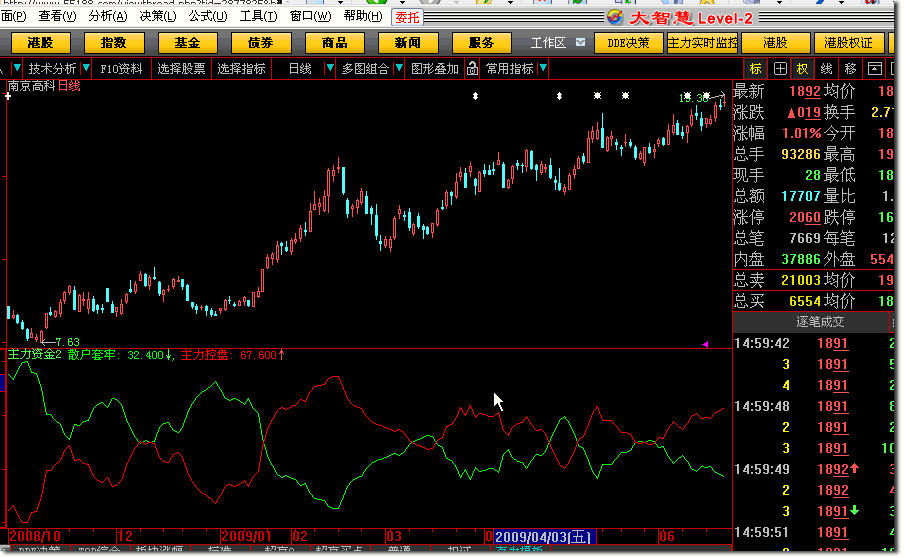This screenshot has width=904, height=558.
Task: Click the magenta triangle marker above the indicator panel
Action: (705, 344)
